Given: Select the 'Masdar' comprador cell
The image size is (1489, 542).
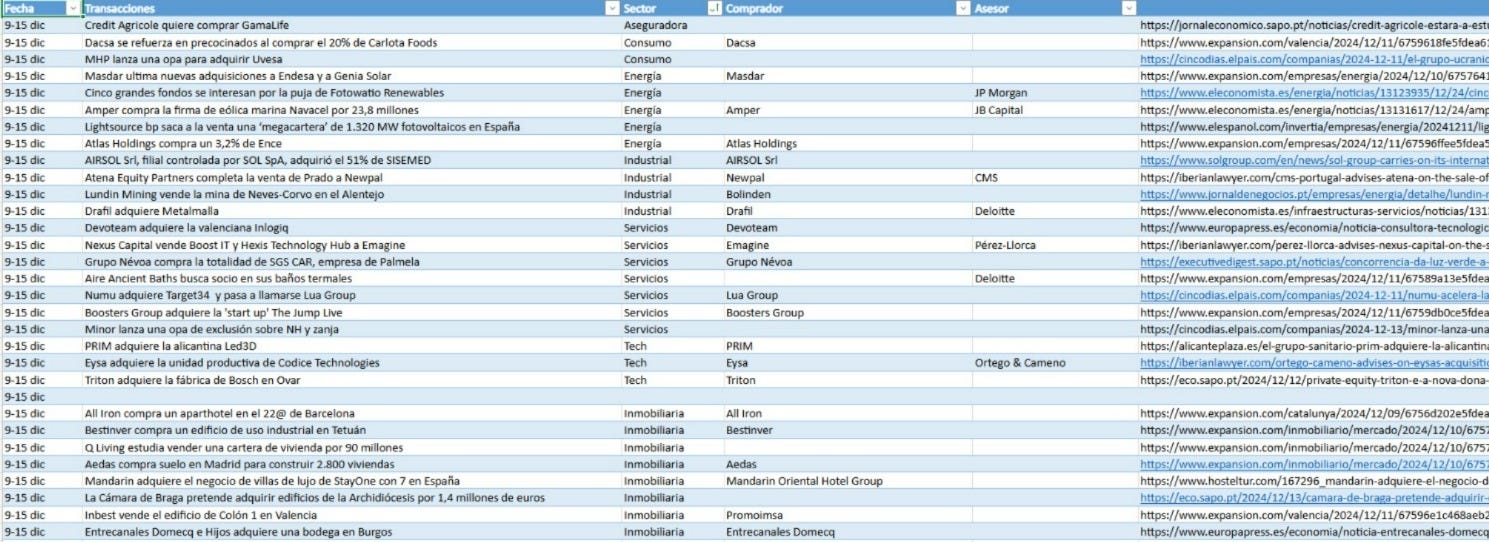Looking at the screenshot, I should [x=847, y=76].
